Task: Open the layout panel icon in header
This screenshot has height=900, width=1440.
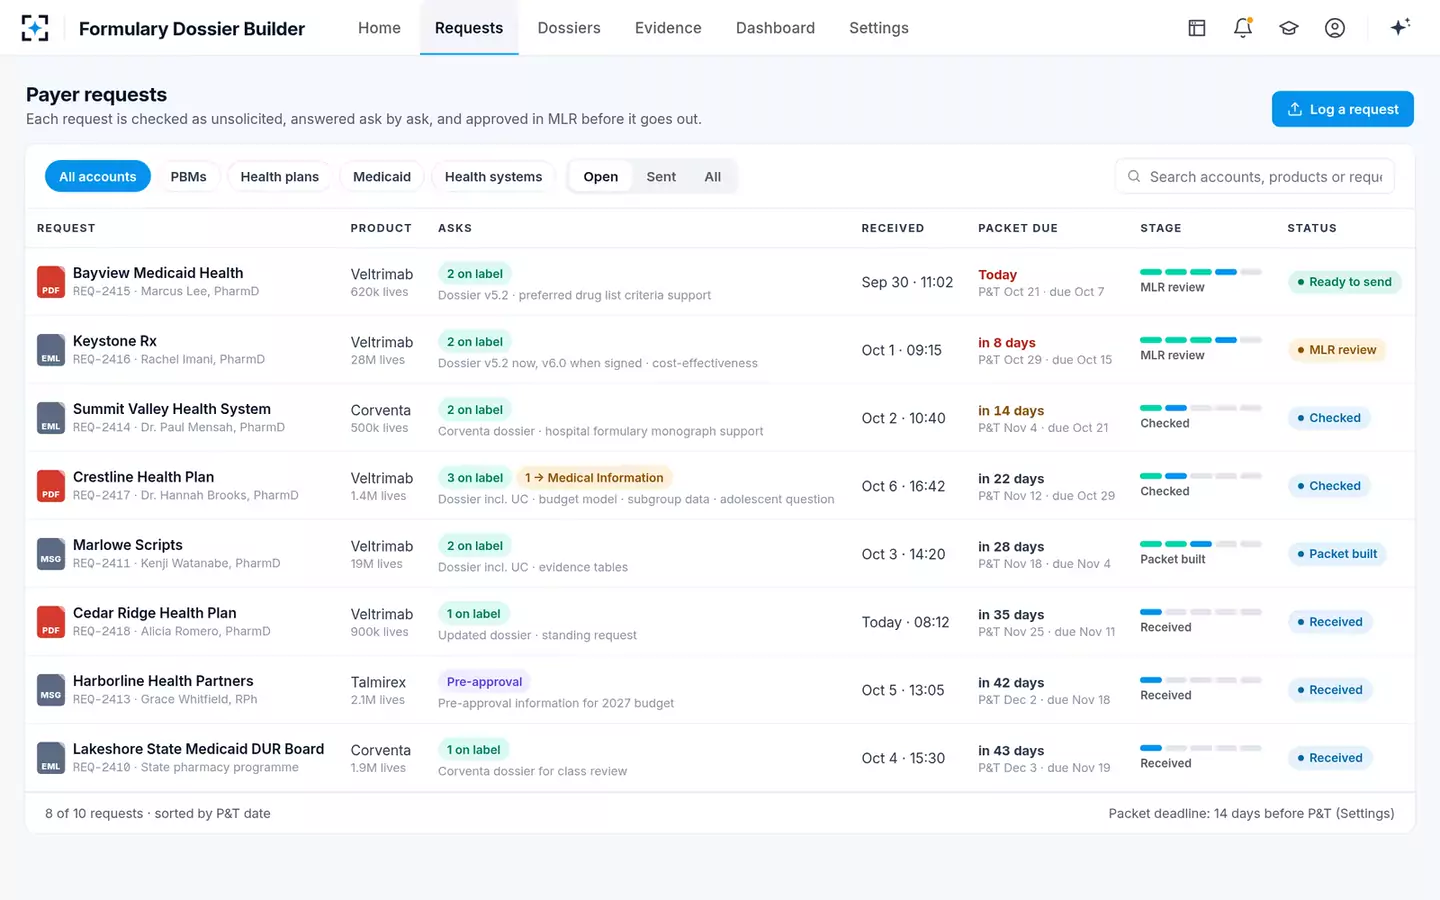Action: (1197, 28)
